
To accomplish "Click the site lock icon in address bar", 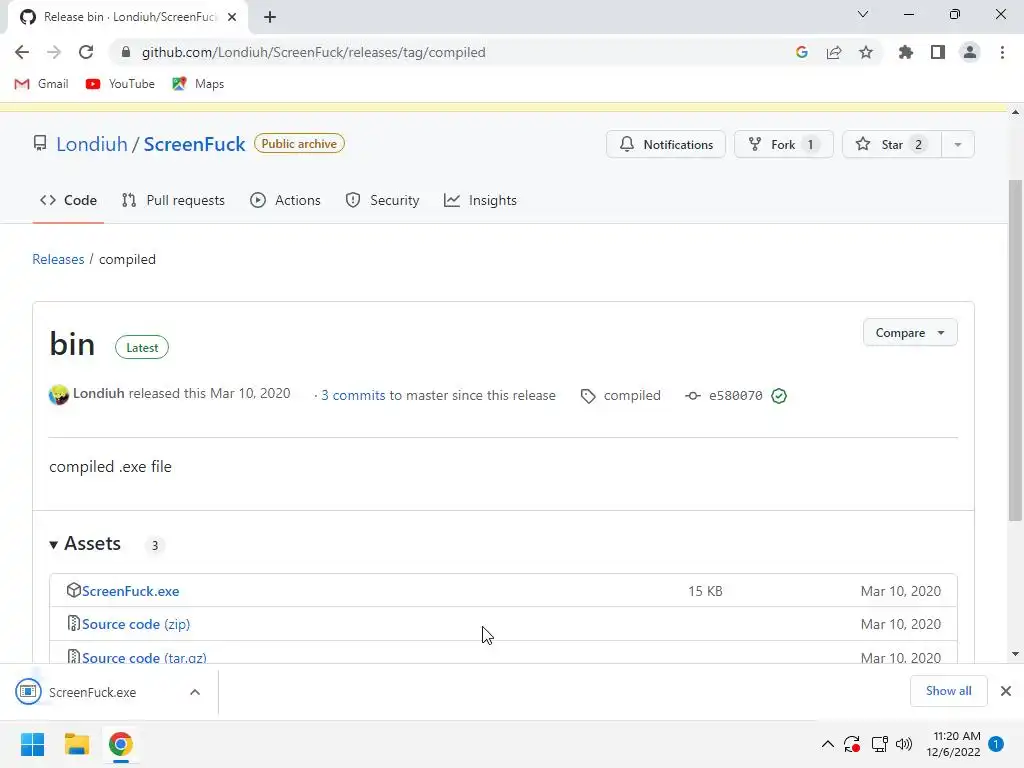I will click(x=126, y=52).
